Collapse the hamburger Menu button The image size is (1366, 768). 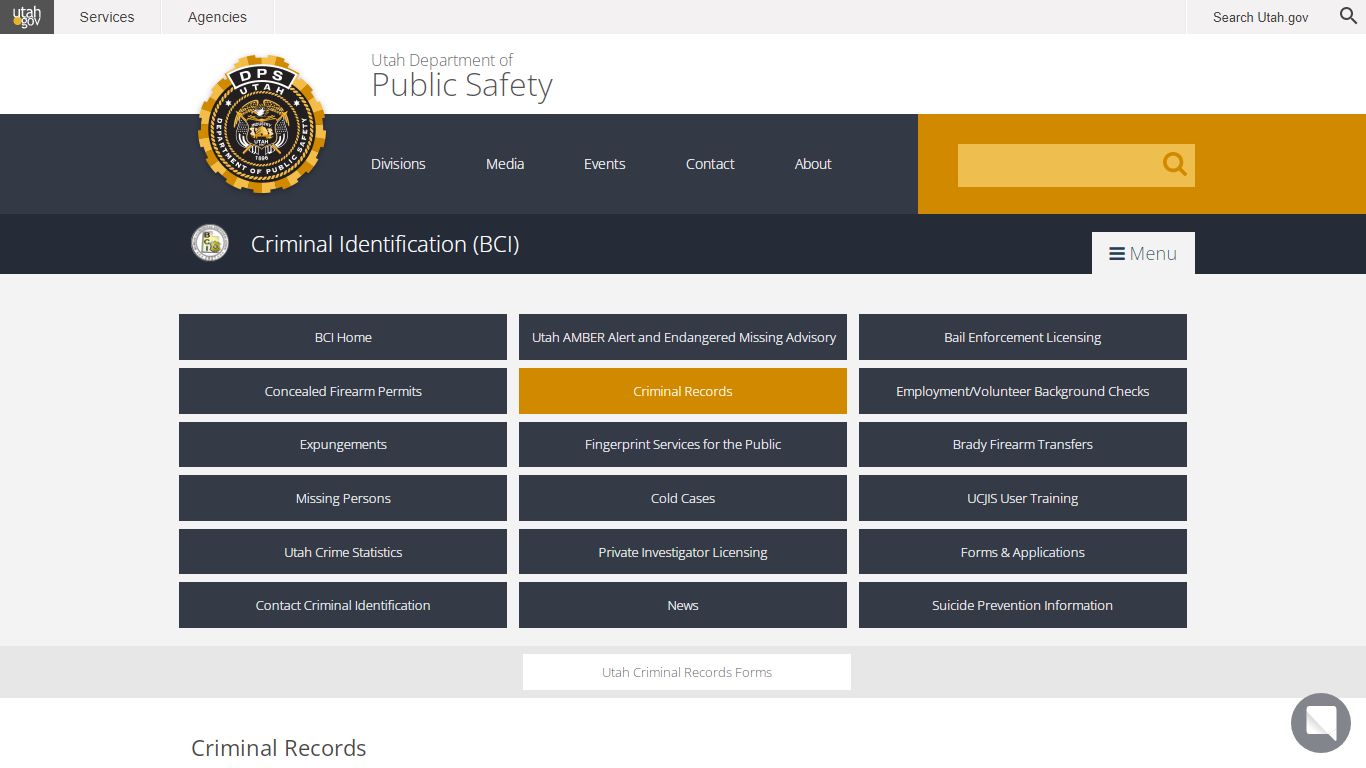click(x=1143, y=253)
